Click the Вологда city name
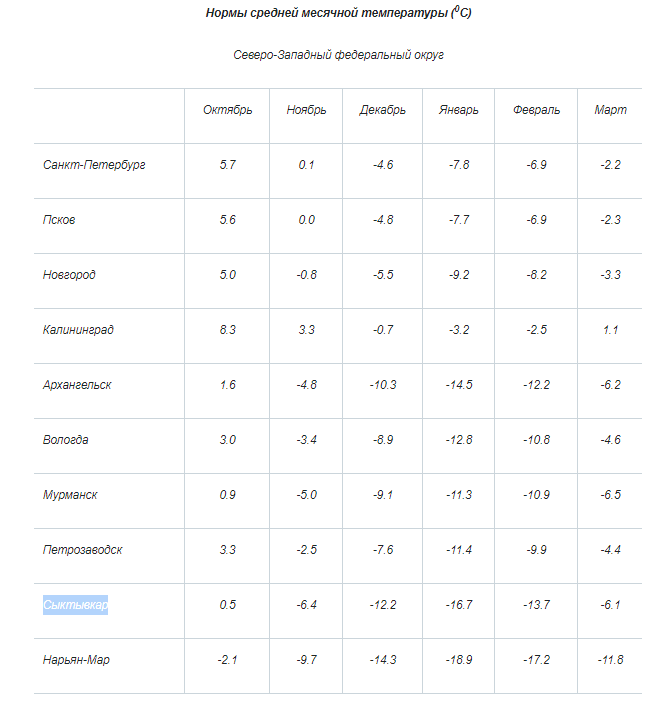This screenshot has height=702, width=667. click(x=65, y=440)
